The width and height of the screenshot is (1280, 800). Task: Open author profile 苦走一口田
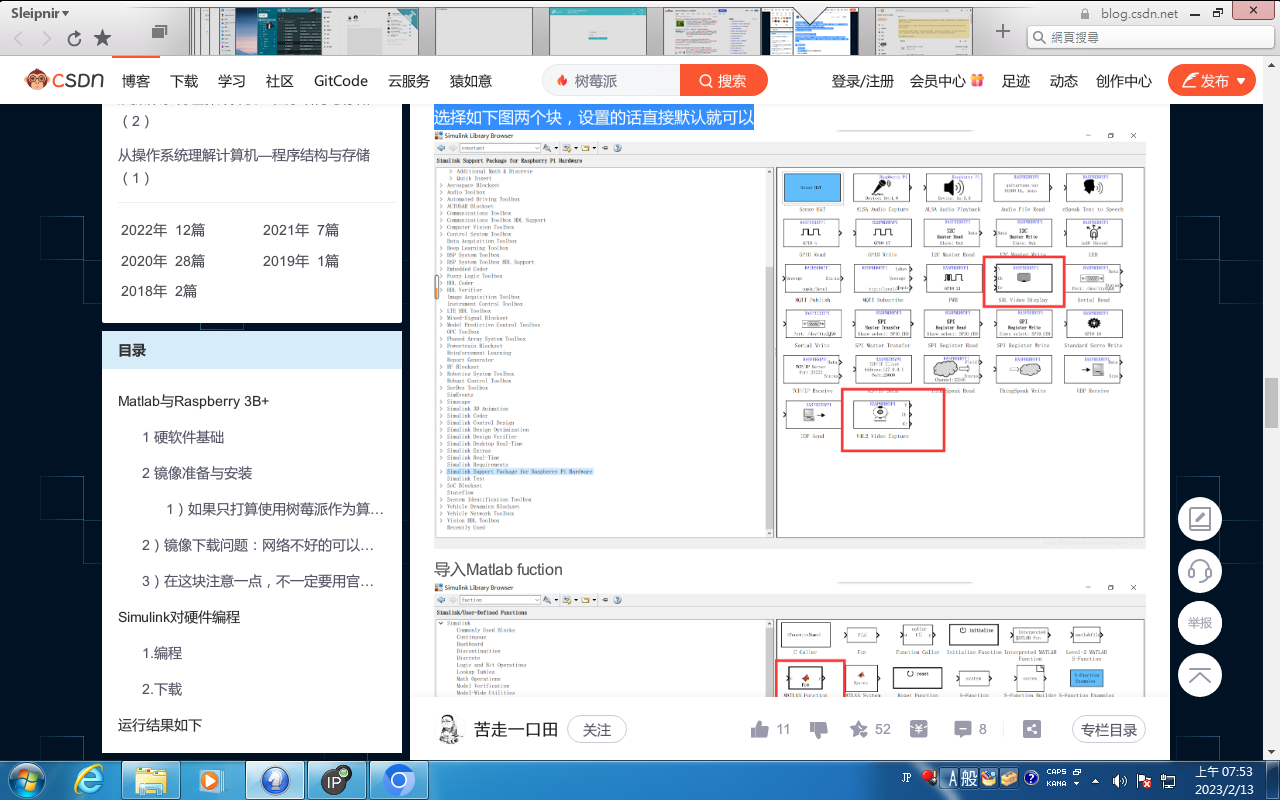click(516, 730)
